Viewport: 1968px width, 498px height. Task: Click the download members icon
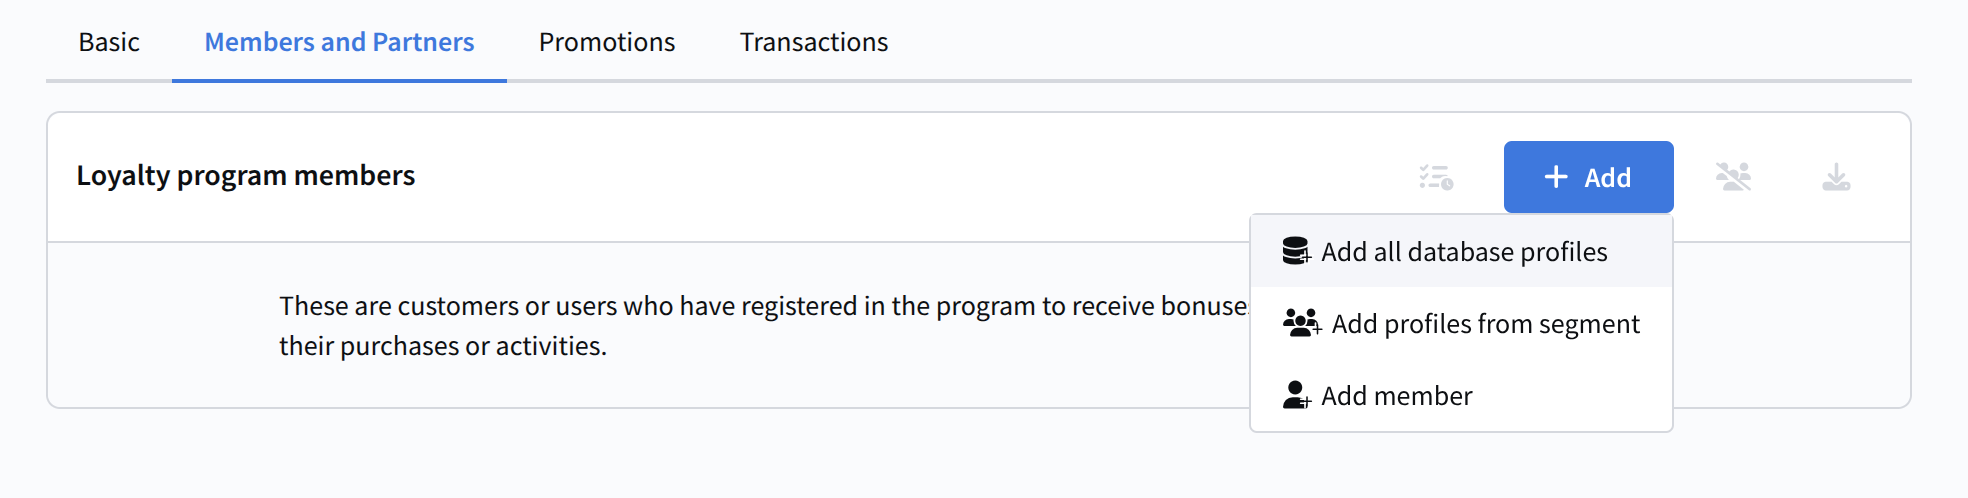[1836, 178]
